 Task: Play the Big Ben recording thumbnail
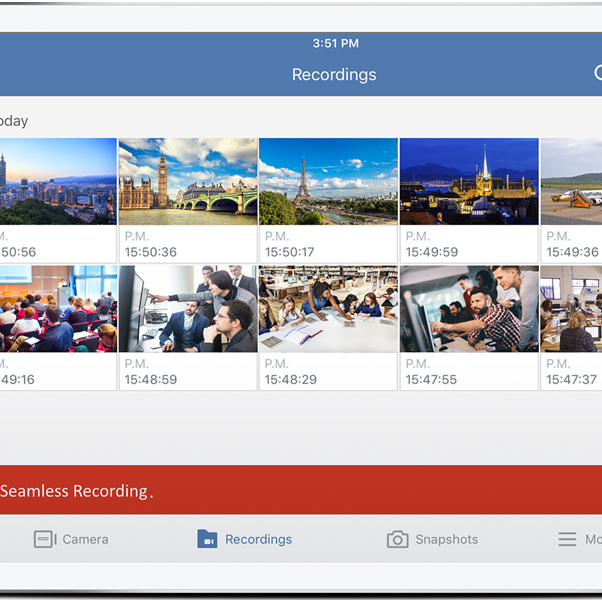[188, 181]
